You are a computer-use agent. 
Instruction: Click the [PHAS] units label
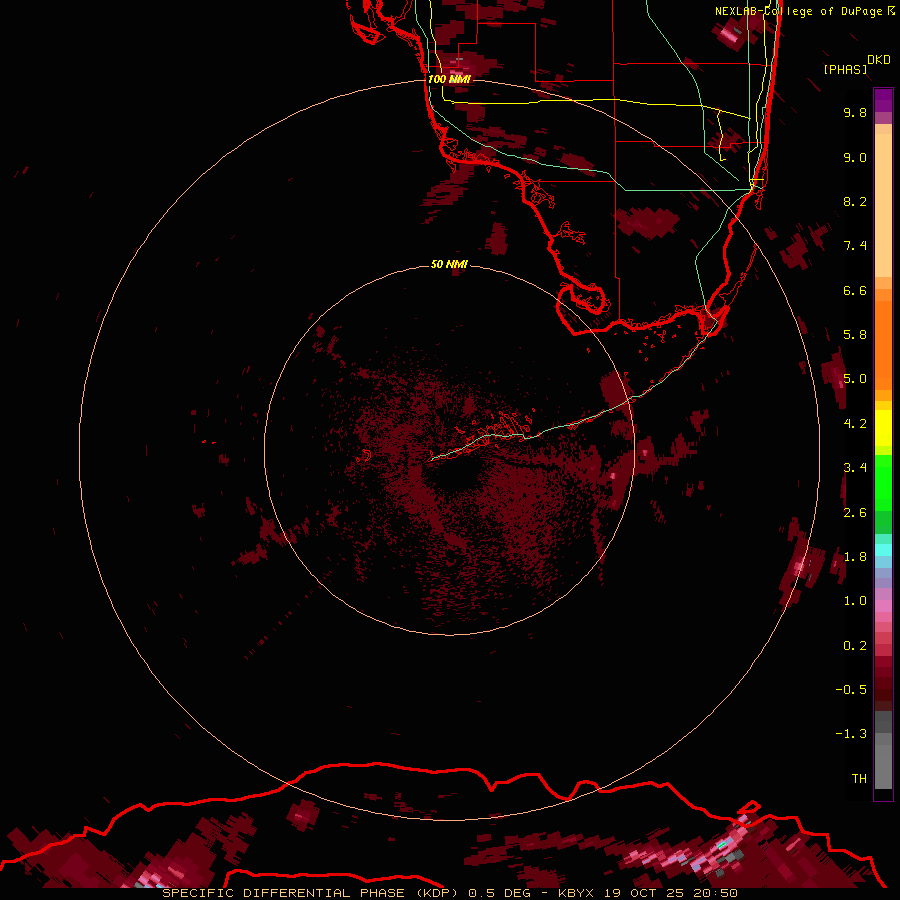tap(845, 69)
